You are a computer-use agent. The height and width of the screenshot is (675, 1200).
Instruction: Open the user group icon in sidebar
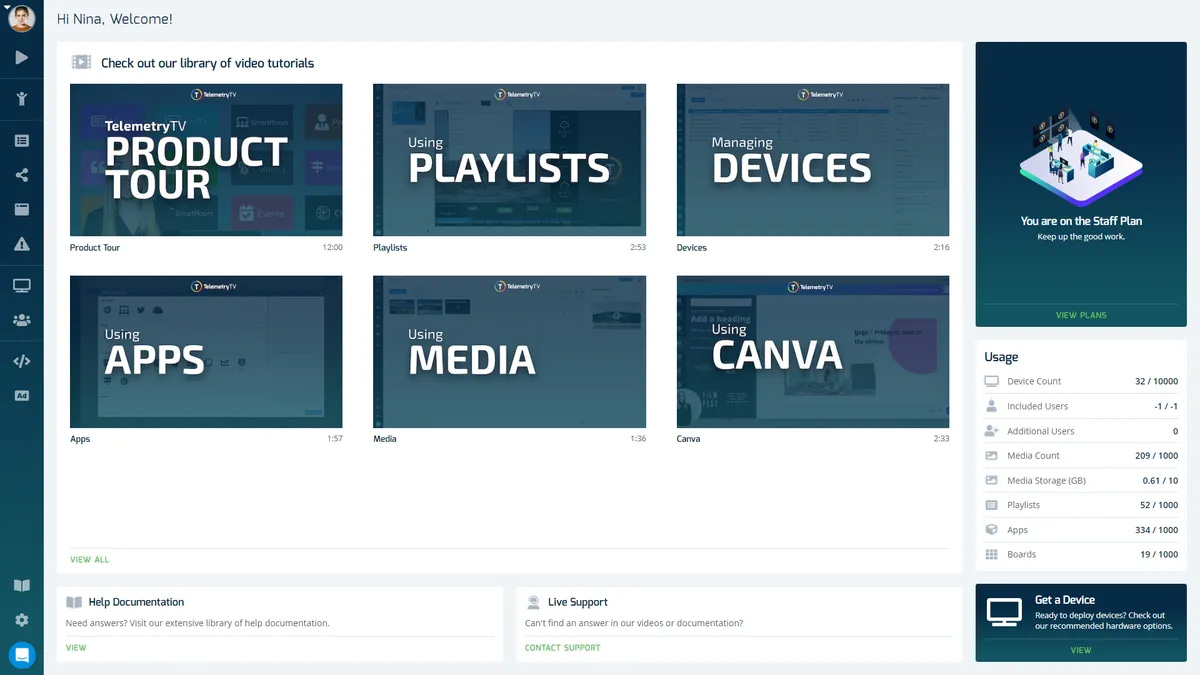[22, 320]
